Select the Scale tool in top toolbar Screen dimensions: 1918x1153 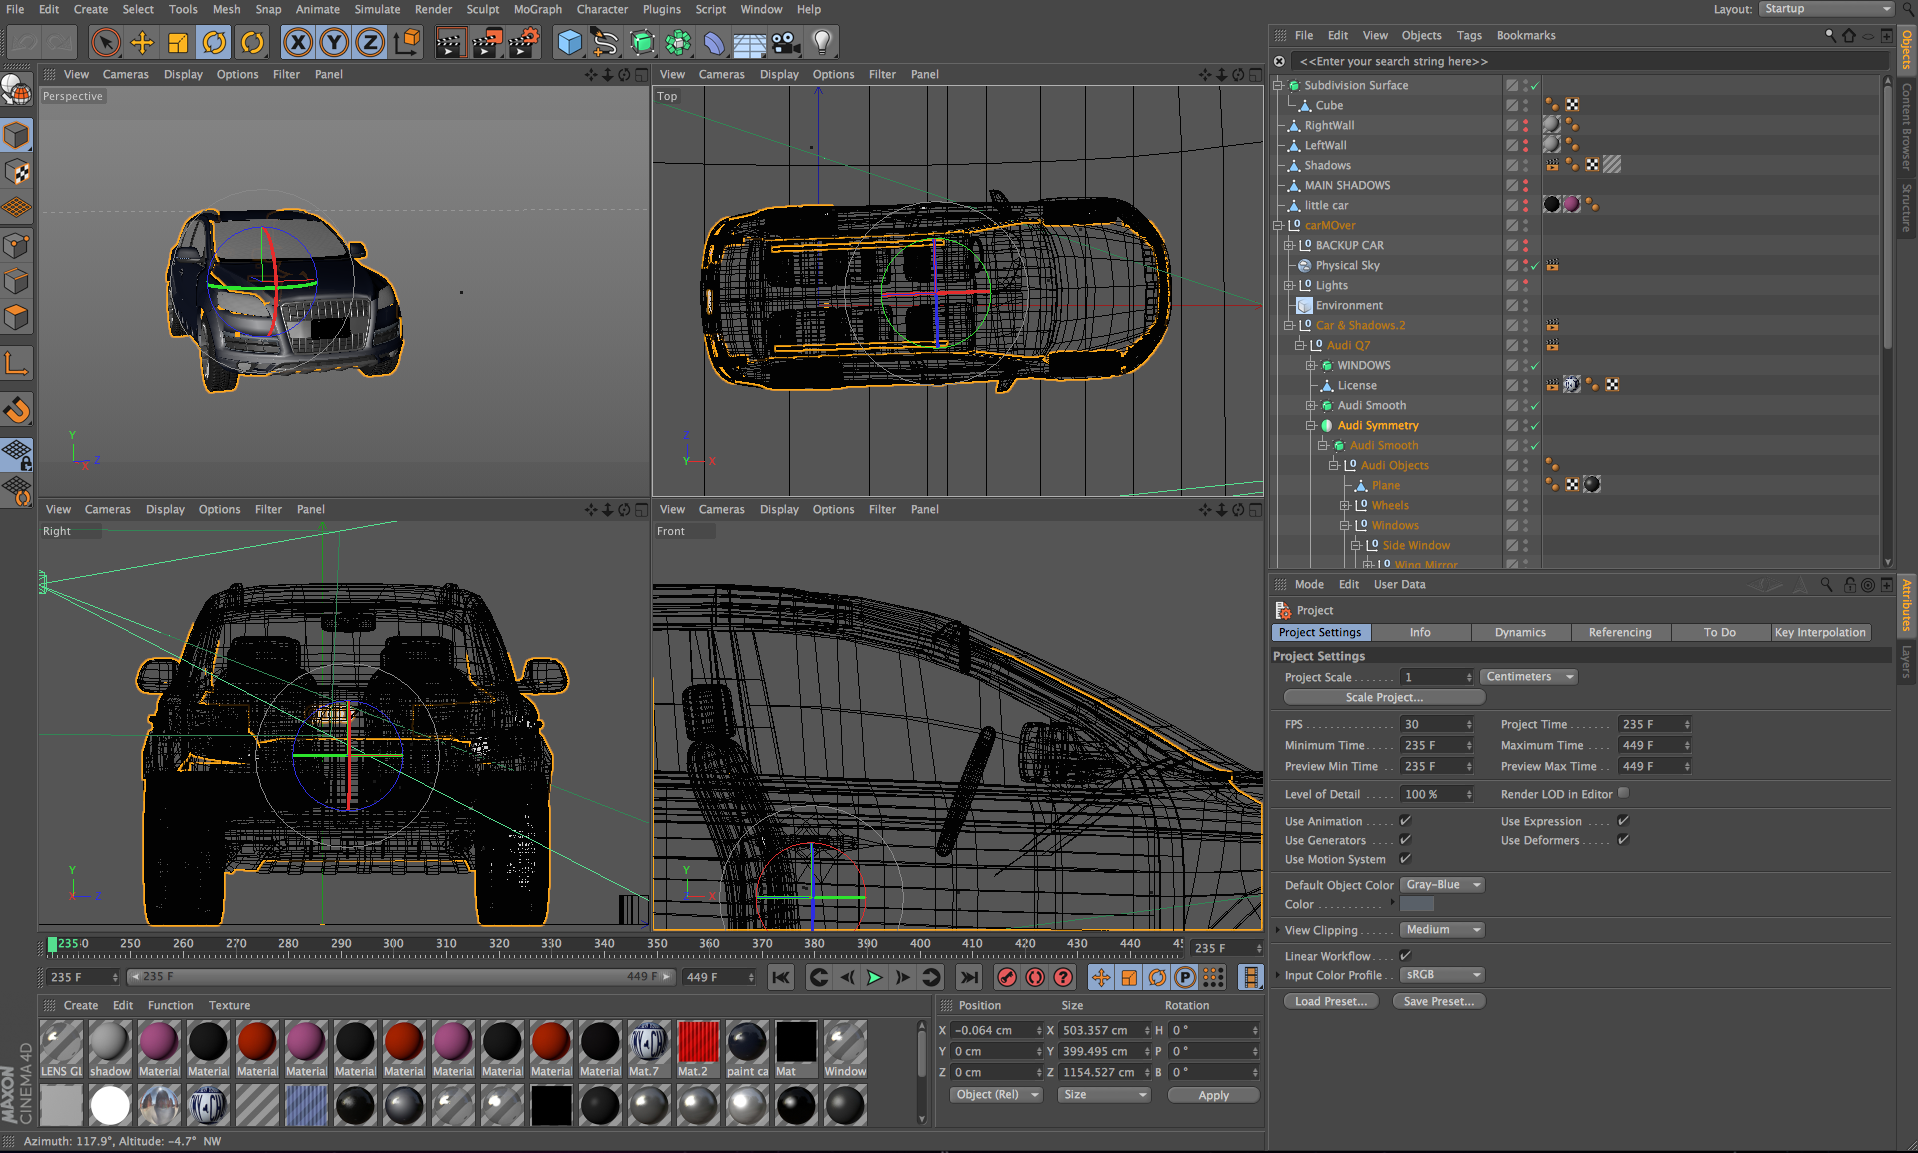coord(178,42)
